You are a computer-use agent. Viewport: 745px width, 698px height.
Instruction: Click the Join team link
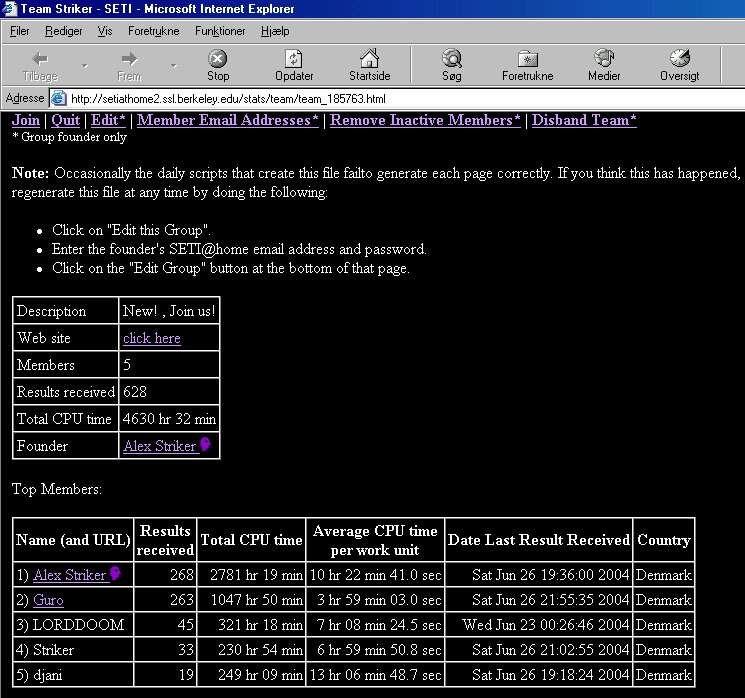pos(26,120)
